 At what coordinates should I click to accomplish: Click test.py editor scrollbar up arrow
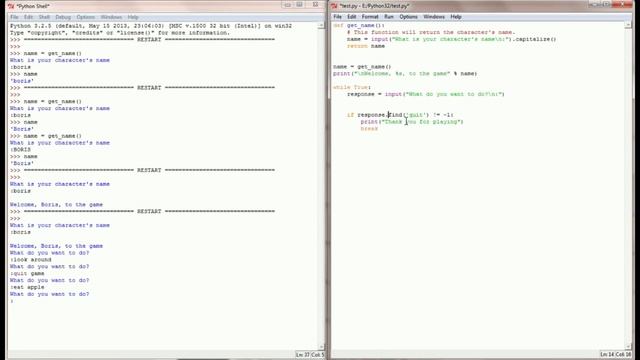[628, 25]
